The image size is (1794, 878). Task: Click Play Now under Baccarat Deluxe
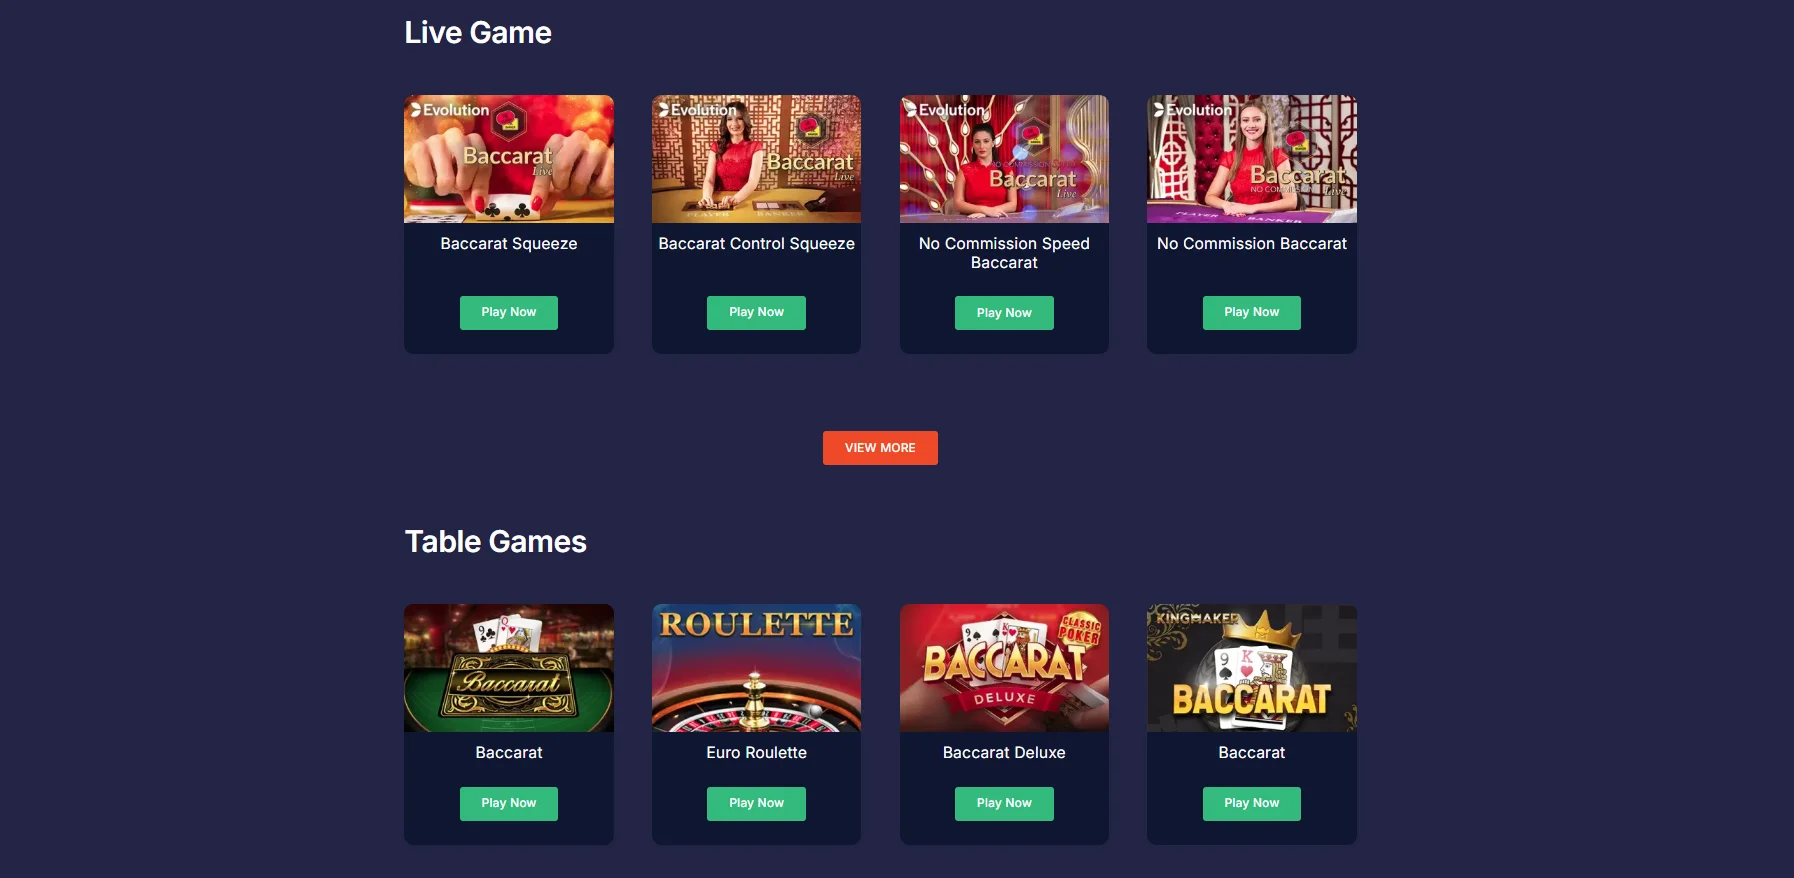coord(1004,804)
